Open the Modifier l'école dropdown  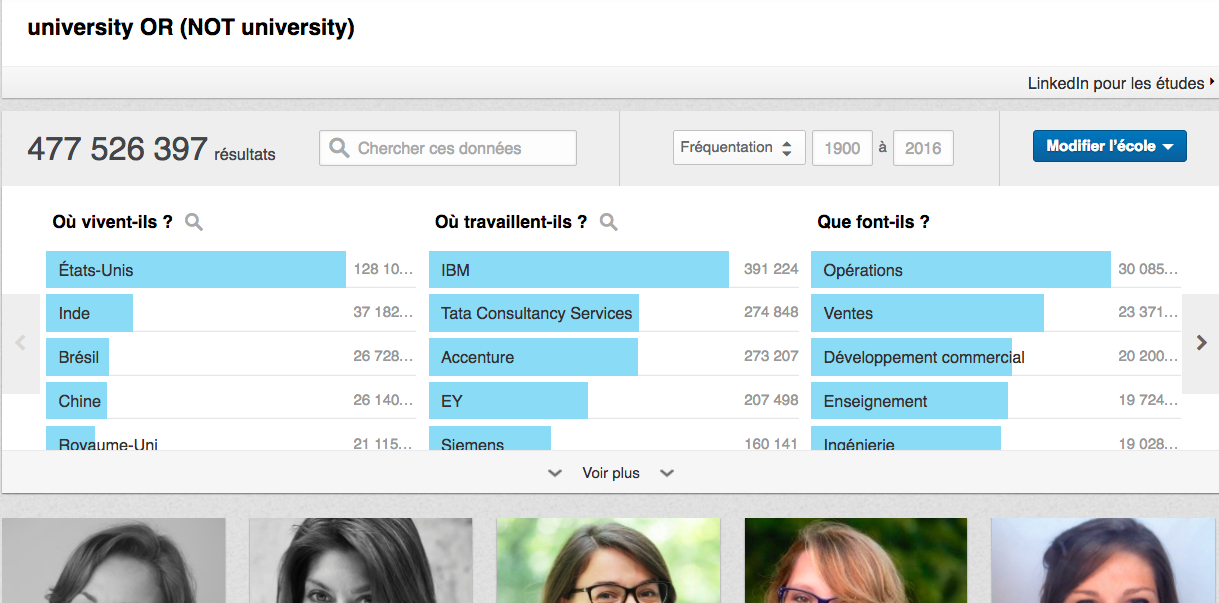click(x=1109, y=146)
